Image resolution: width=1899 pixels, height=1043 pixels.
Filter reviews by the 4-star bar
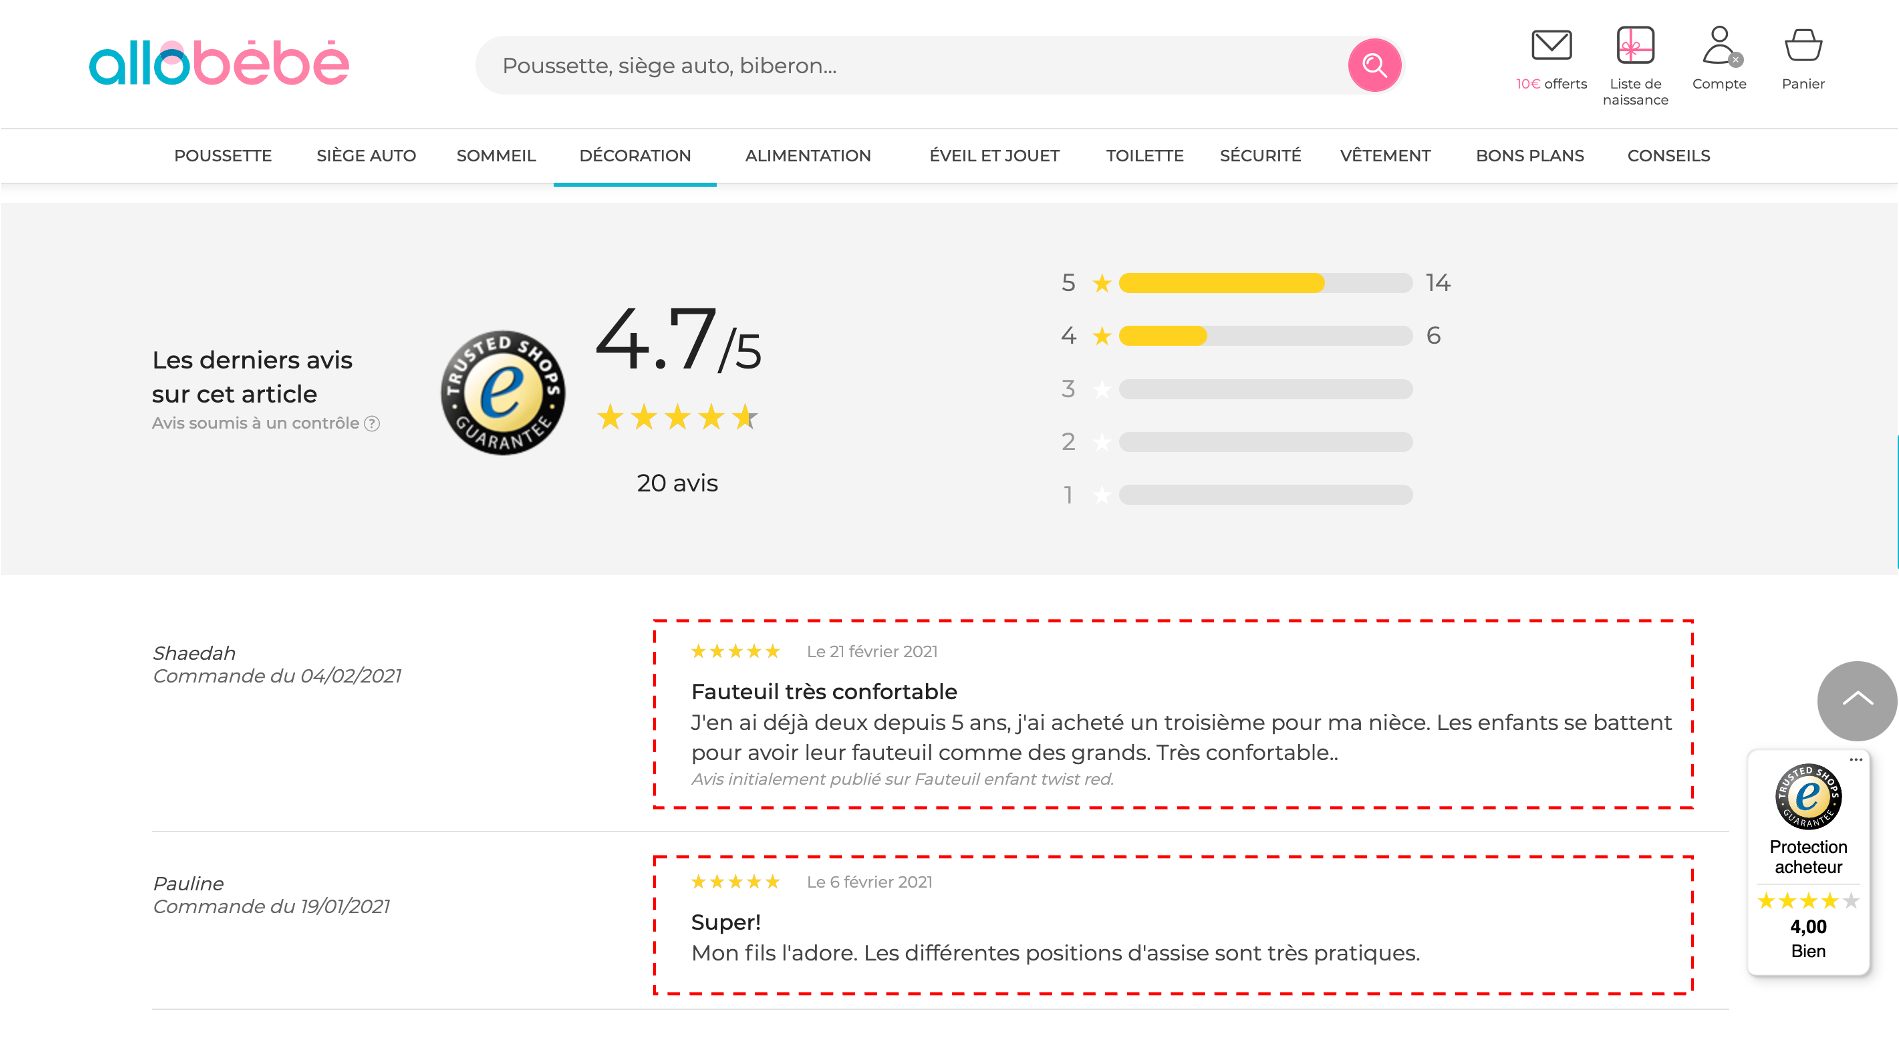[x=1265, y=336]
